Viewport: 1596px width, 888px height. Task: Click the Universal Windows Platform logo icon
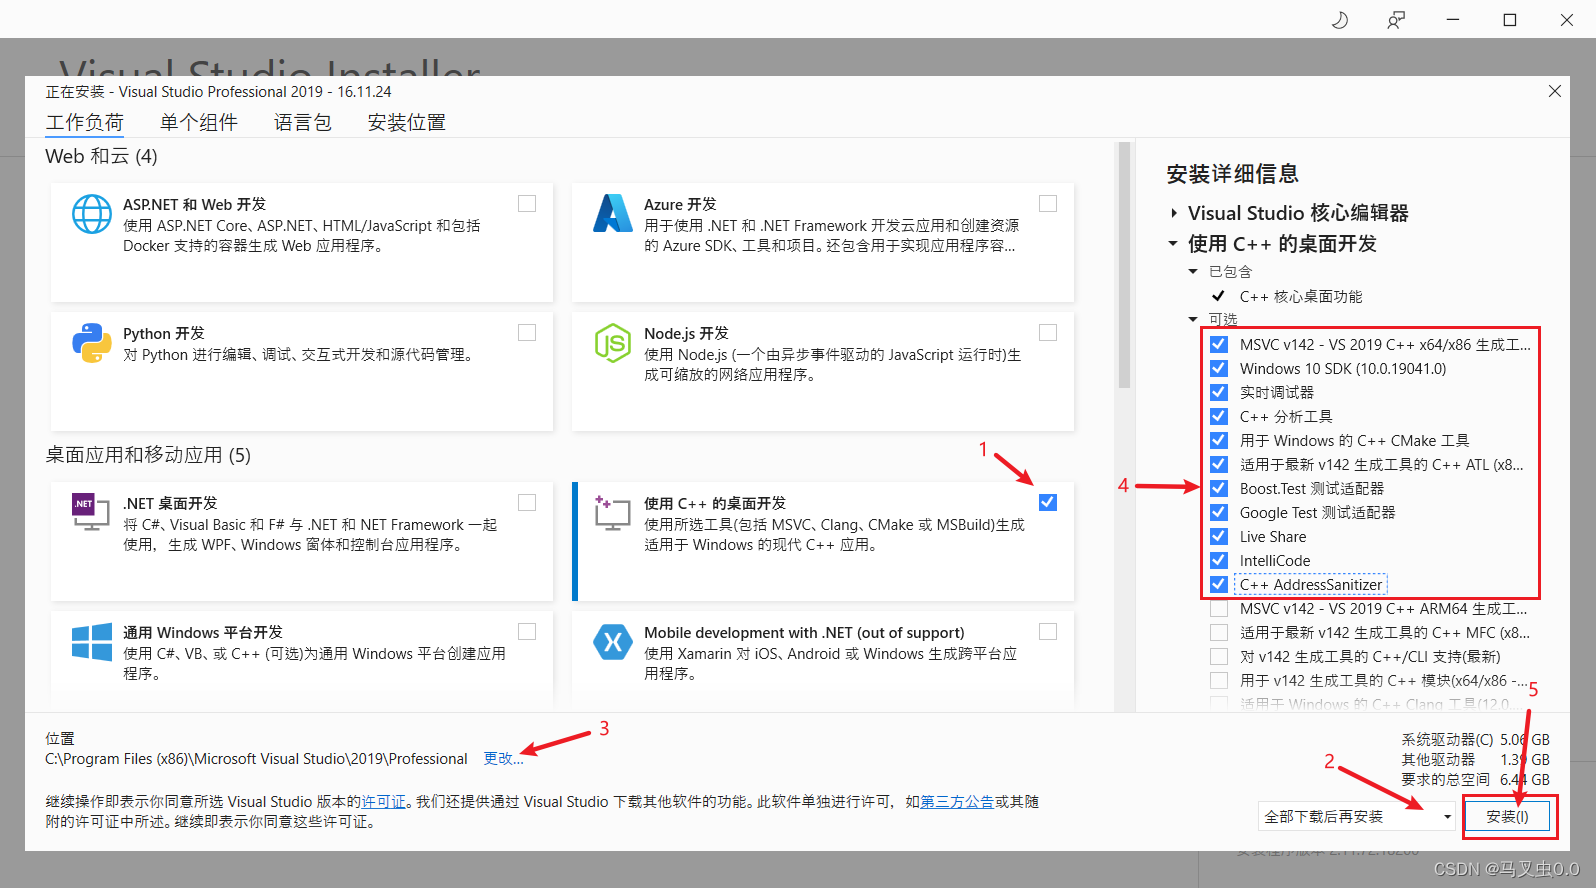pyautogui.click(x=91, y=642)
